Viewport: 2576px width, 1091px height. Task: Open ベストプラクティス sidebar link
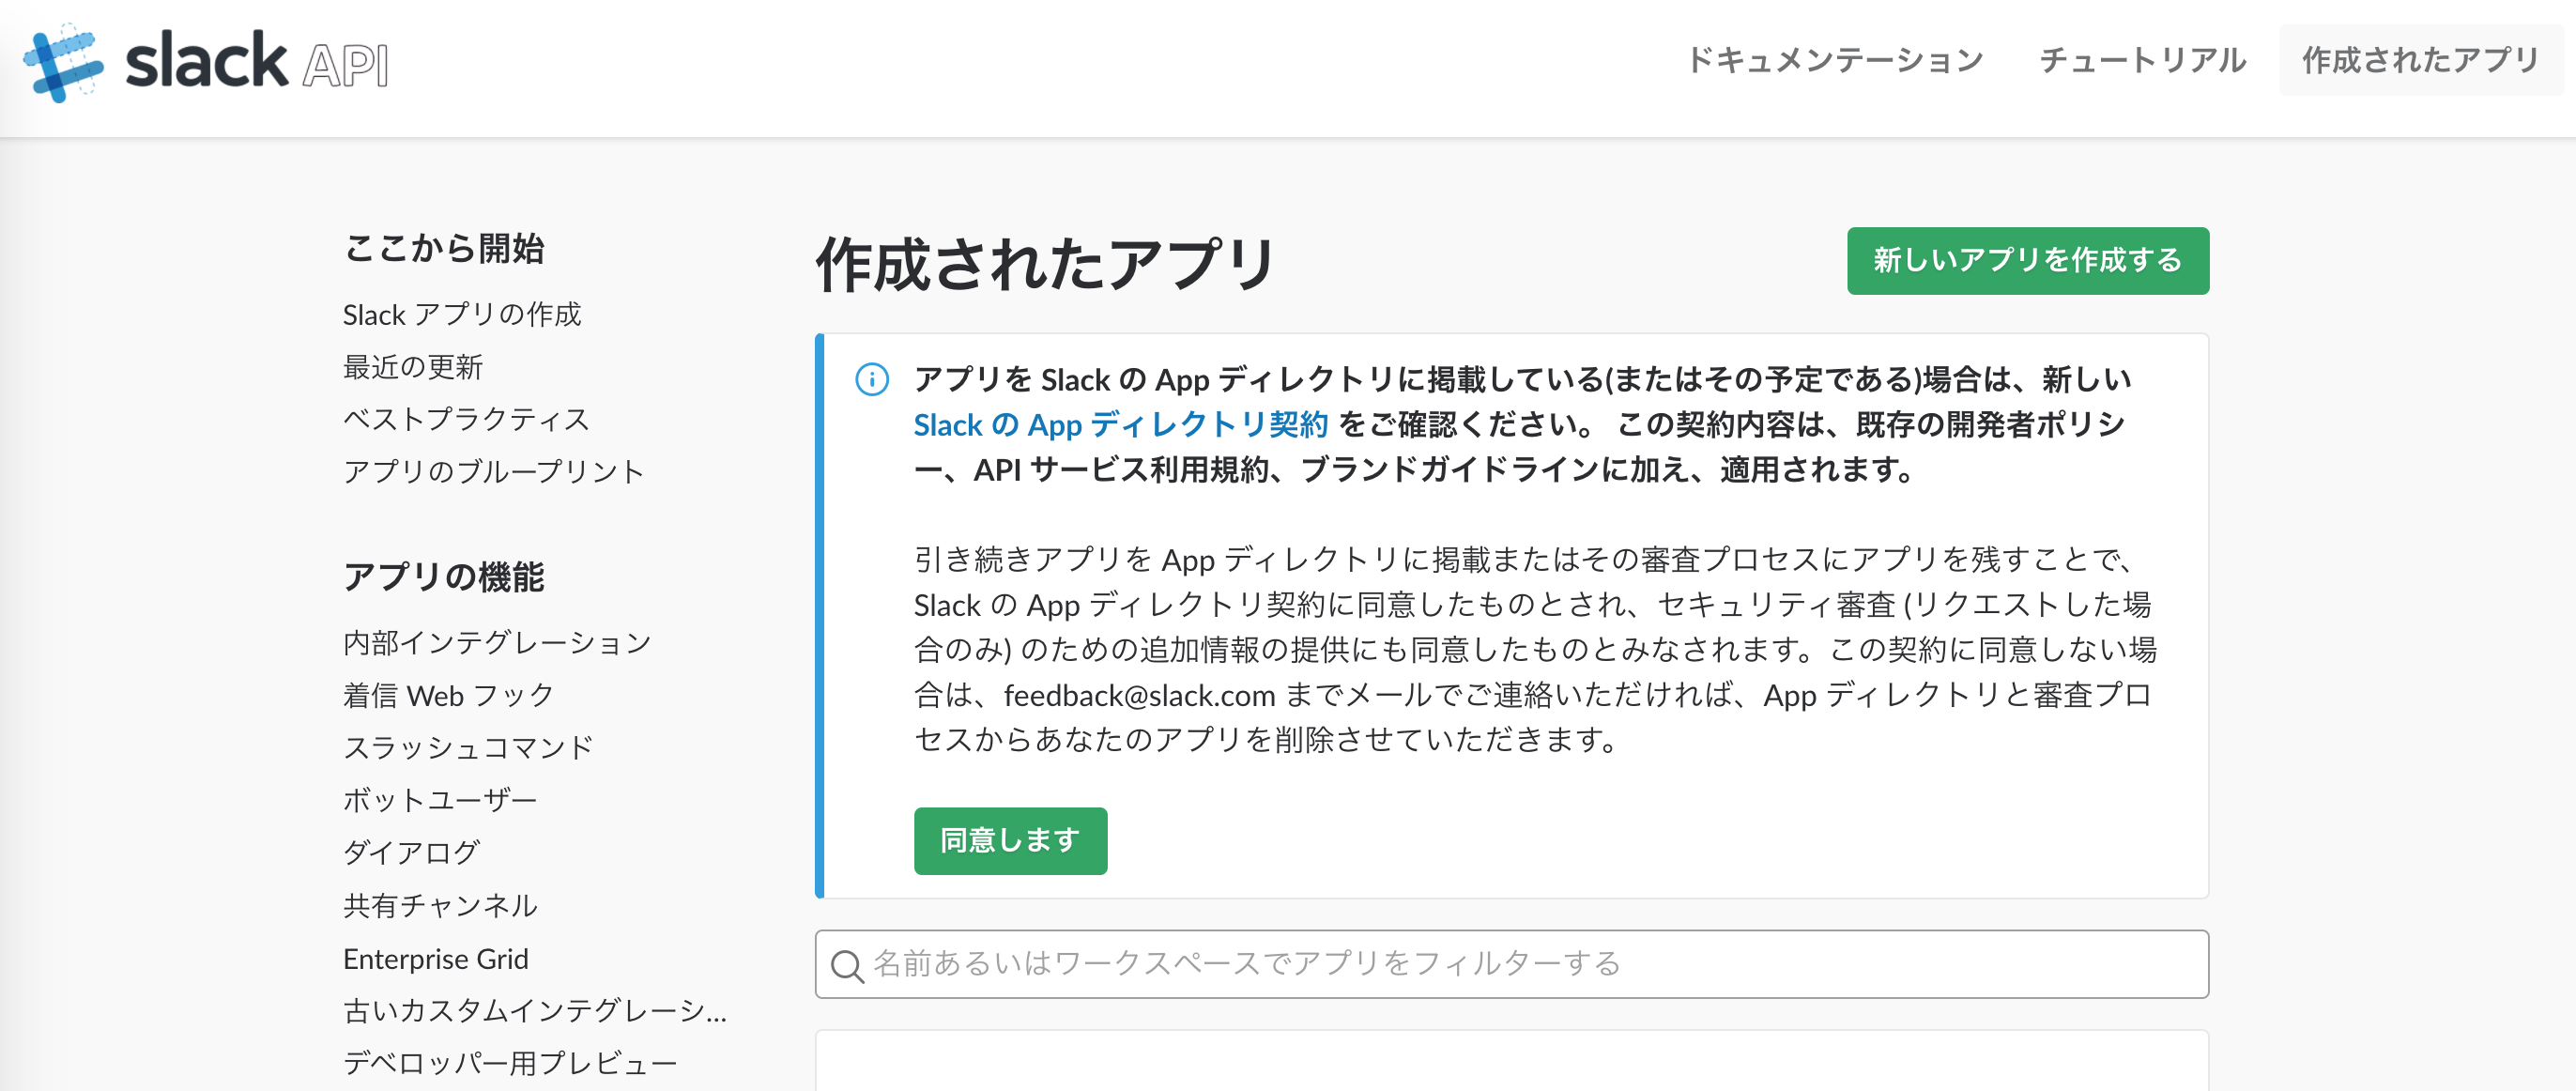(x=466, y=419)
